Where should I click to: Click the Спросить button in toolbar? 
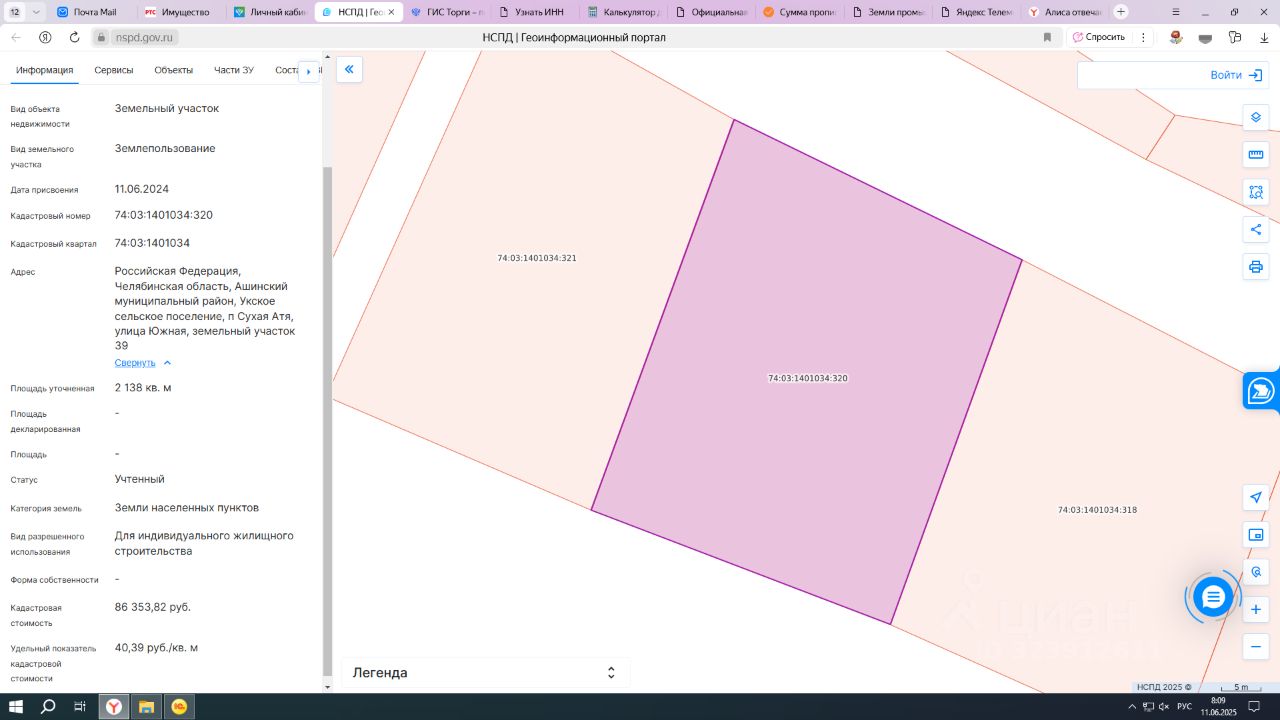tap(1099, 37)
